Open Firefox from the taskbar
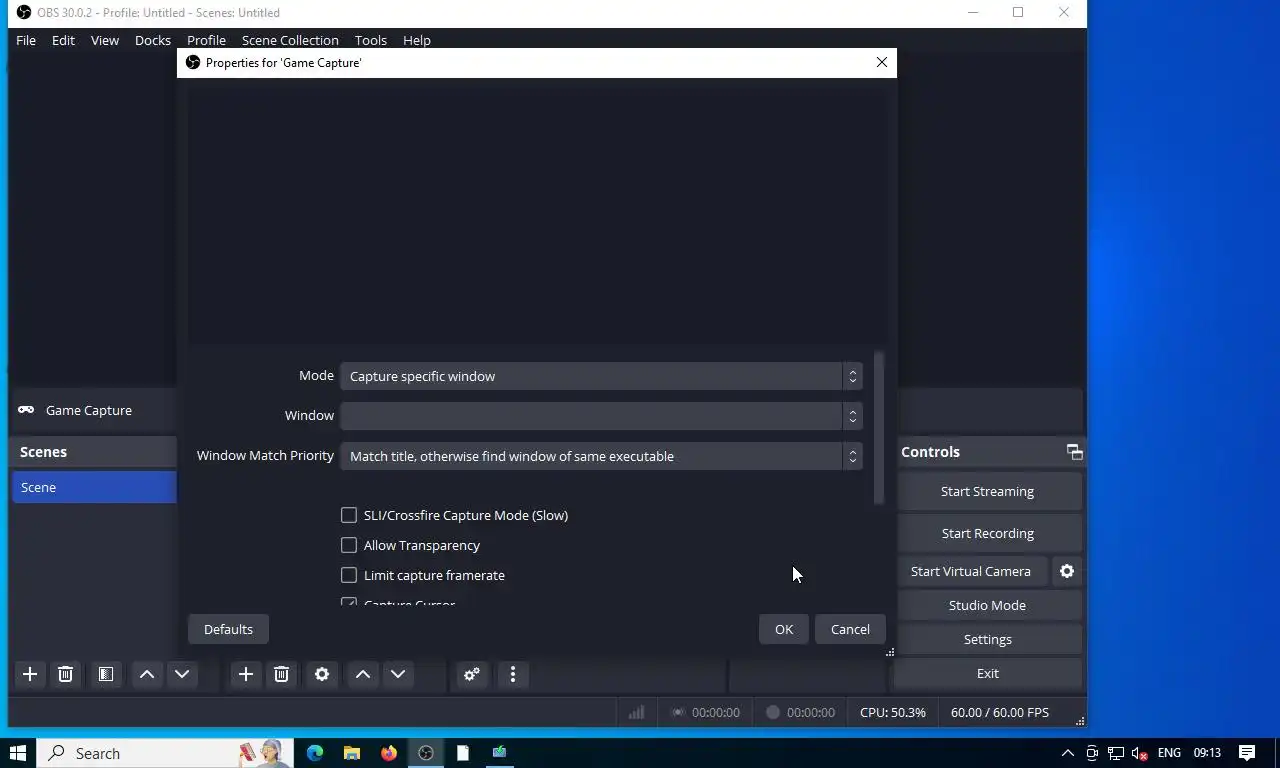This screenshot has width=1280, height=768. [x=389, y=753]
